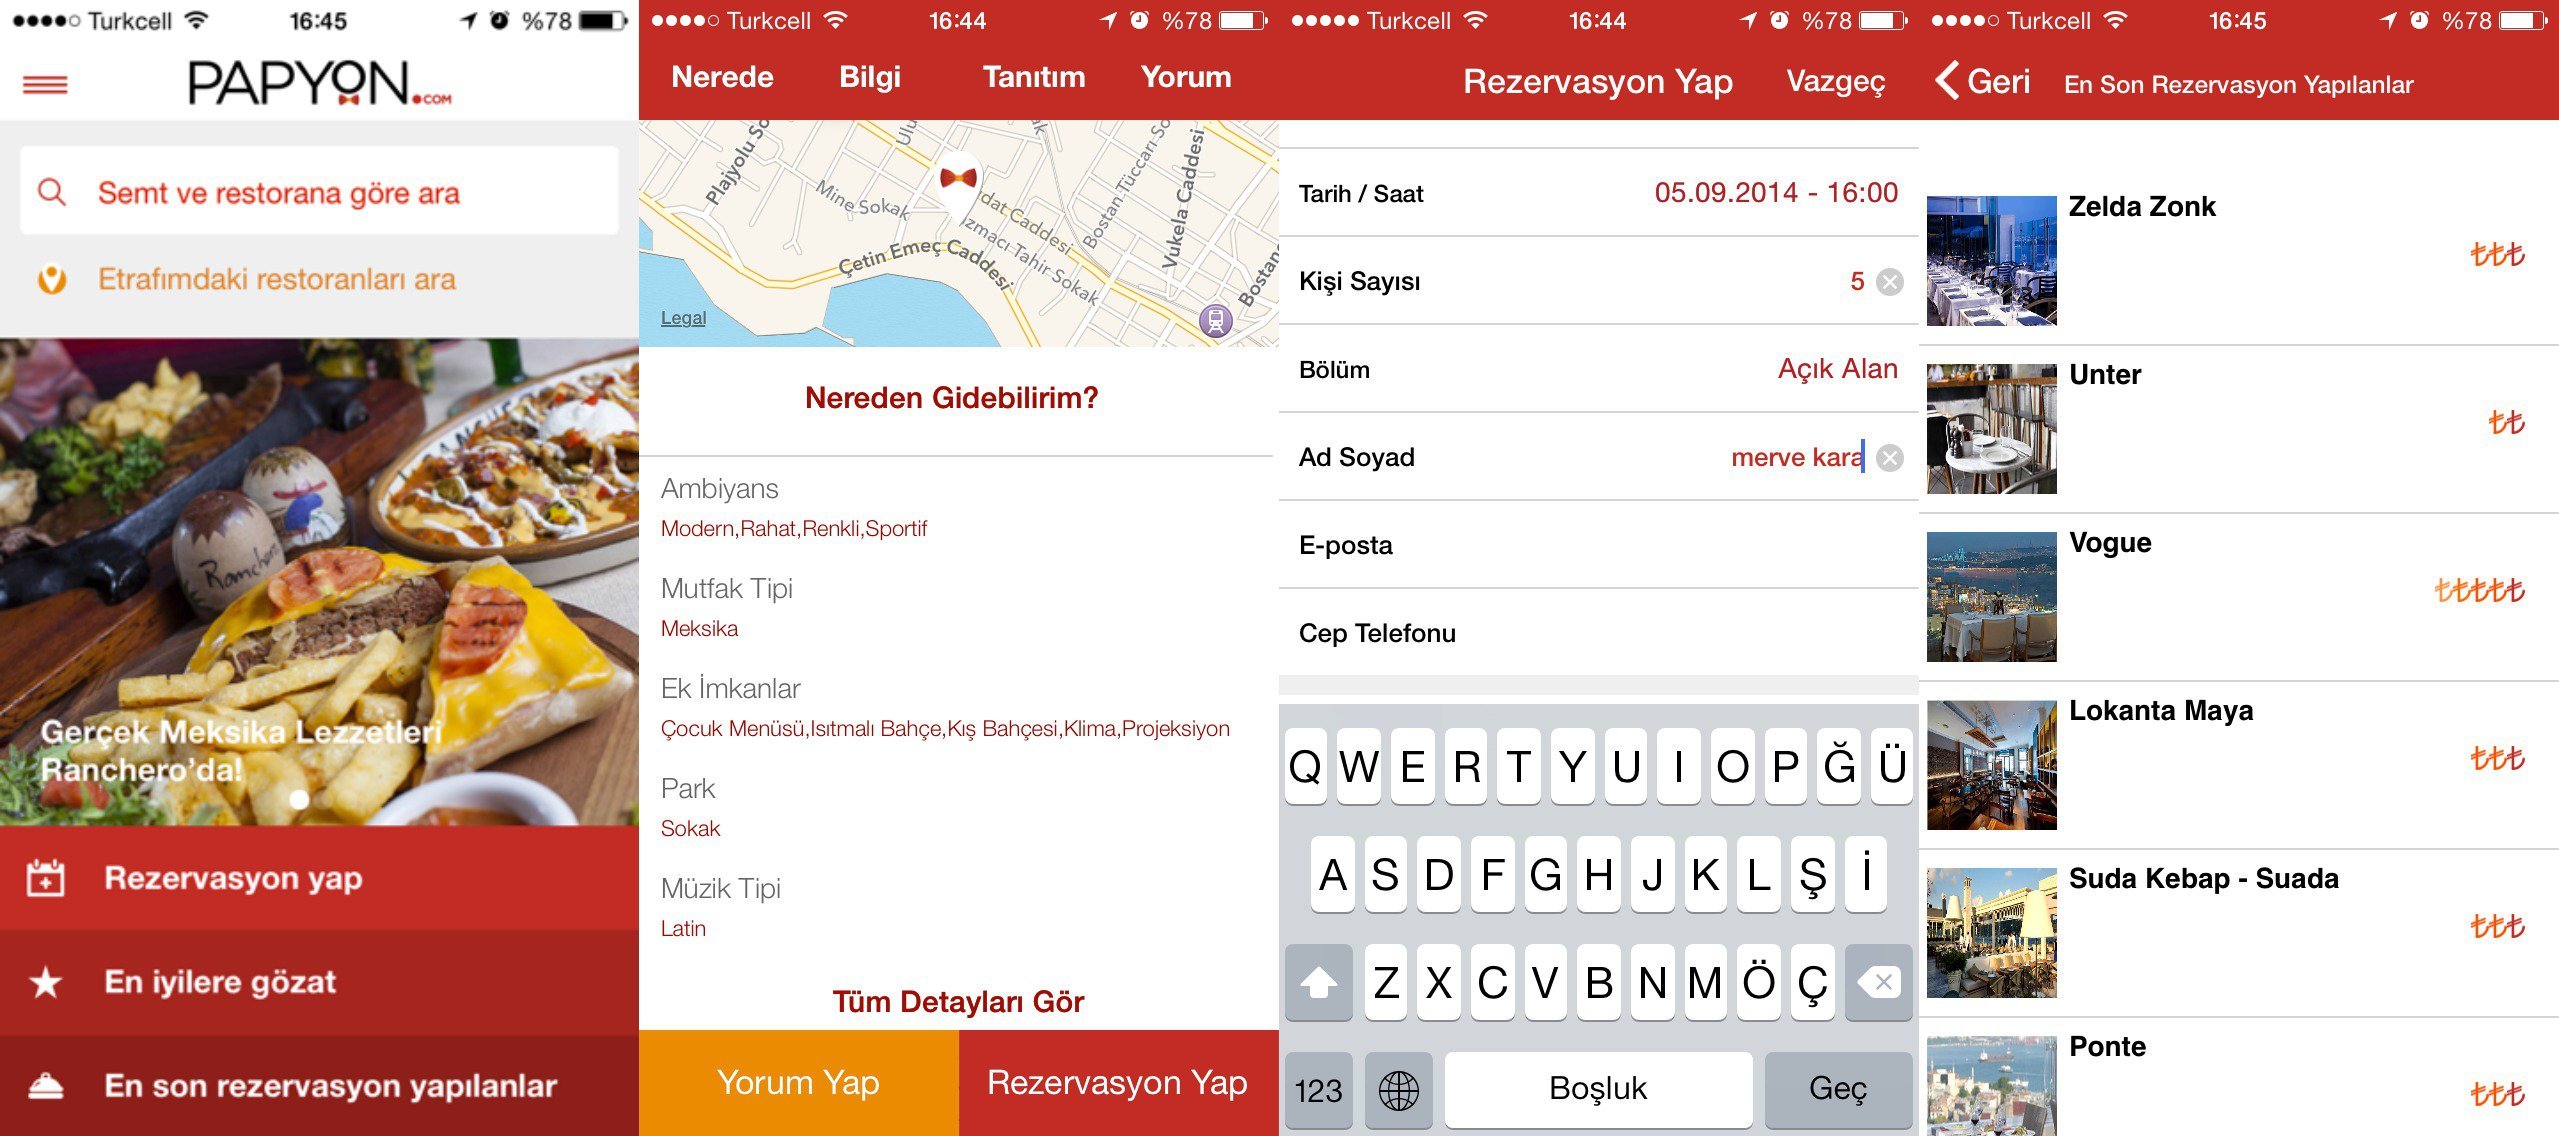
Task: Switch to the Bilgi tab
Action: click(x=869, y=77)
